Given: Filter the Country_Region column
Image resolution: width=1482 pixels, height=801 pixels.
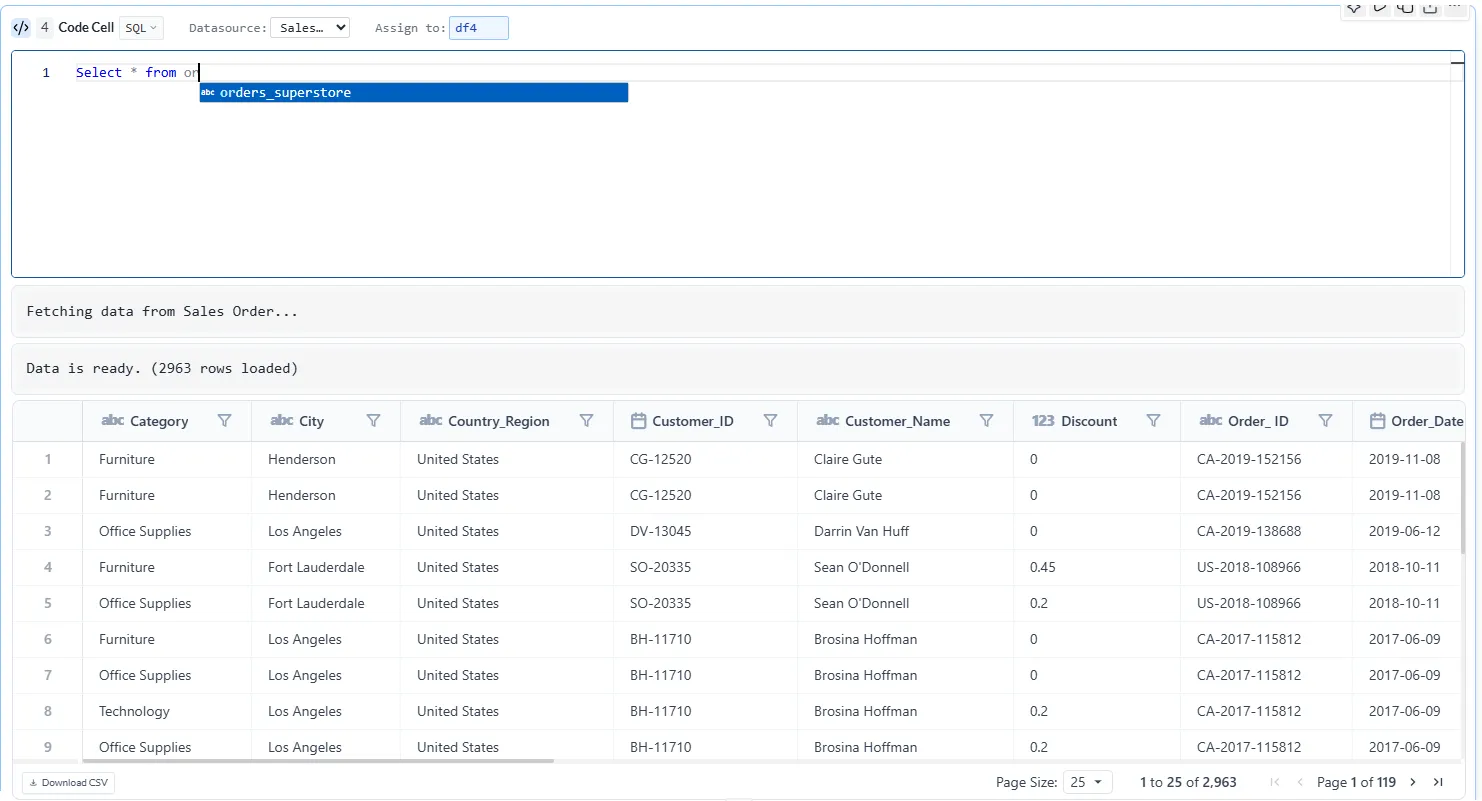Looking at the screenshot, I should tap(587, 421).
